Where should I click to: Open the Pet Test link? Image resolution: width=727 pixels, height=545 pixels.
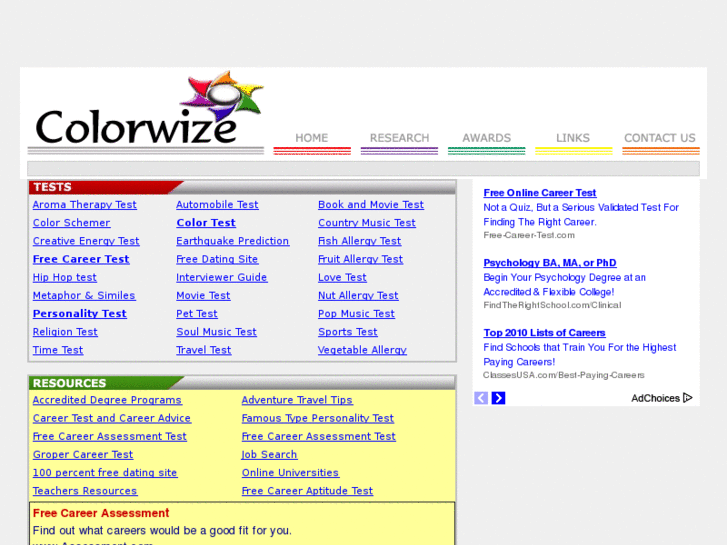click(x=197, y=314)
